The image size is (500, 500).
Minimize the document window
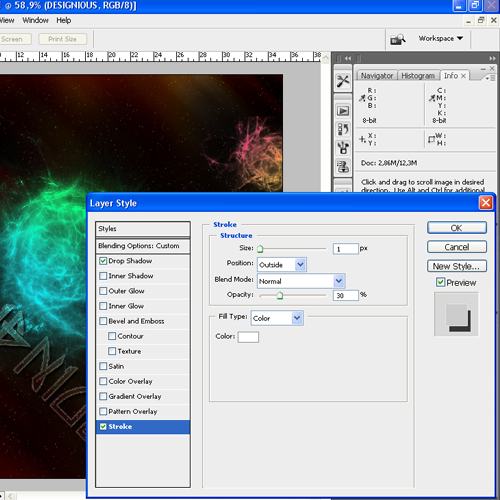469,21
